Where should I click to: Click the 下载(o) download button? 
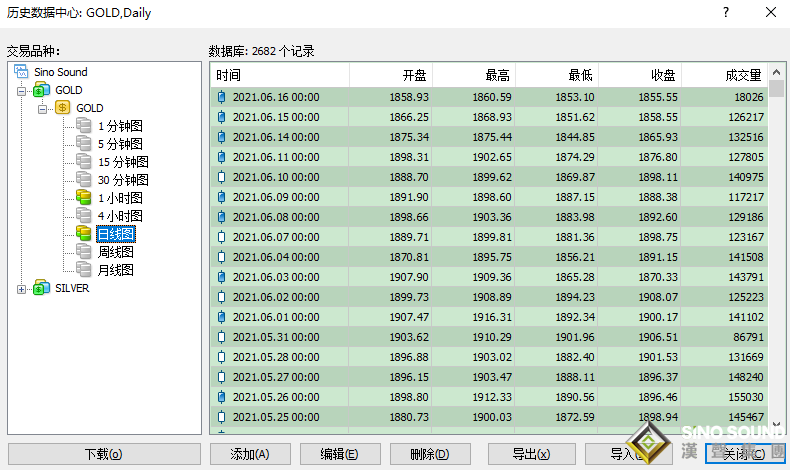tap(104, 454)
